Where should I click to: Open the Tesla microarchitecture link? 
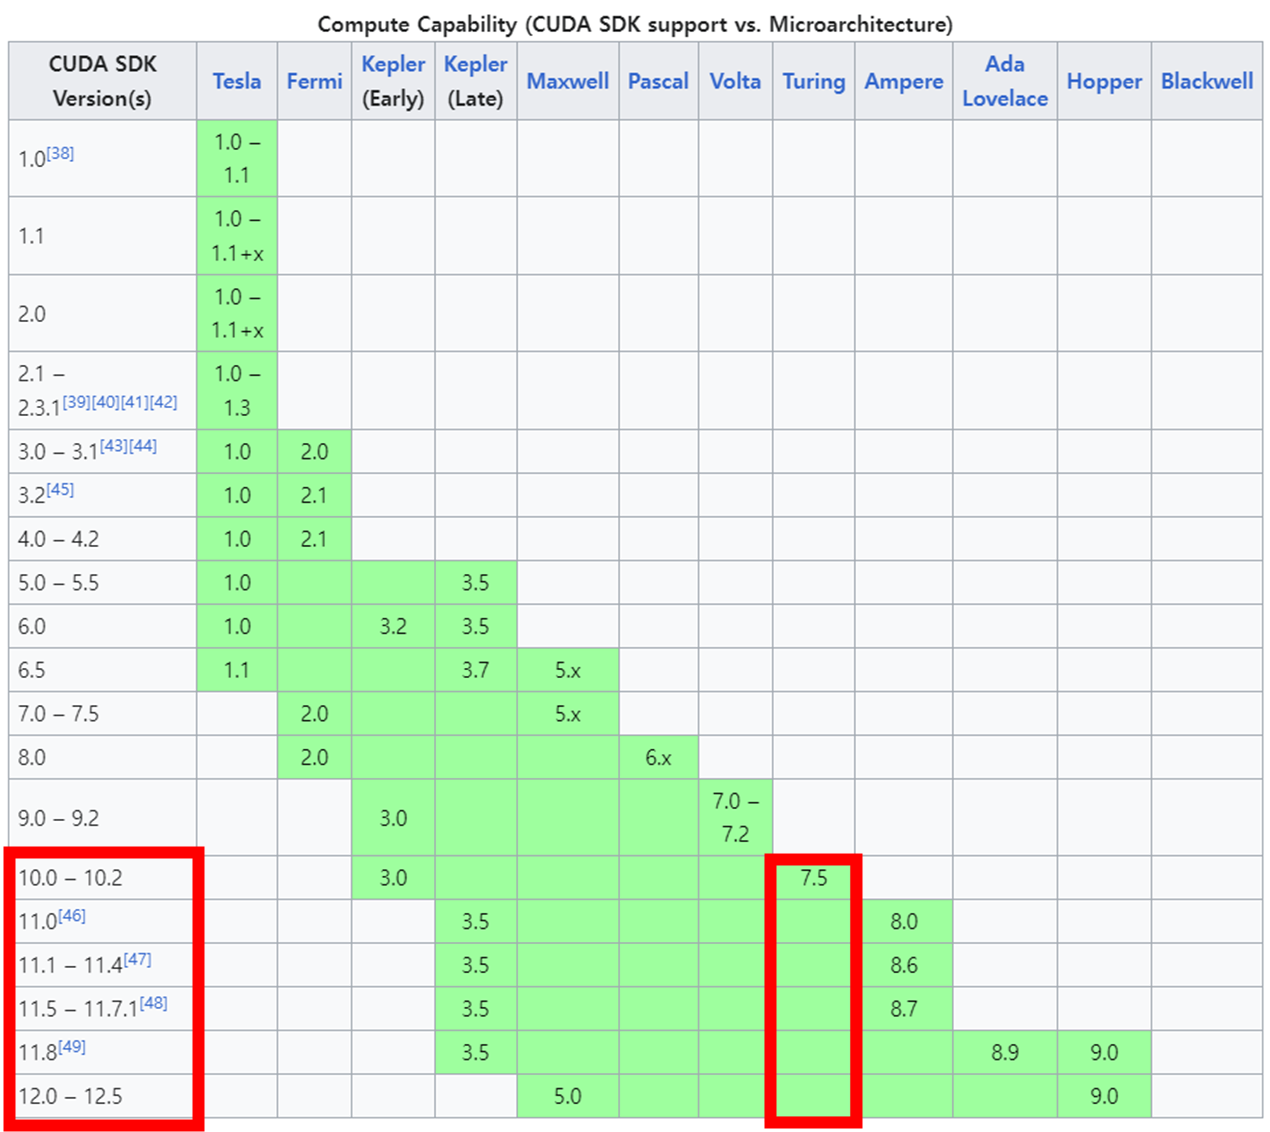237,81
